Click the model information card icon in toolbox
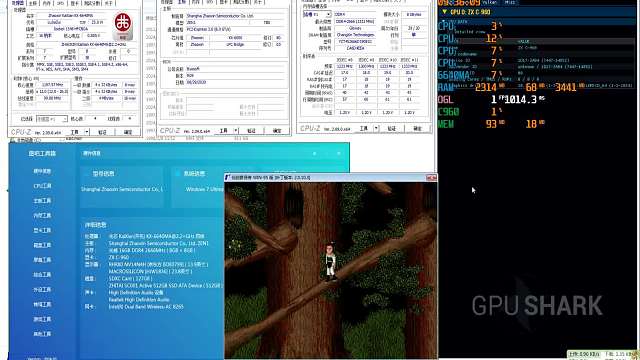Image resolution: width=640 pixels, height=360 pixels. 86,173
